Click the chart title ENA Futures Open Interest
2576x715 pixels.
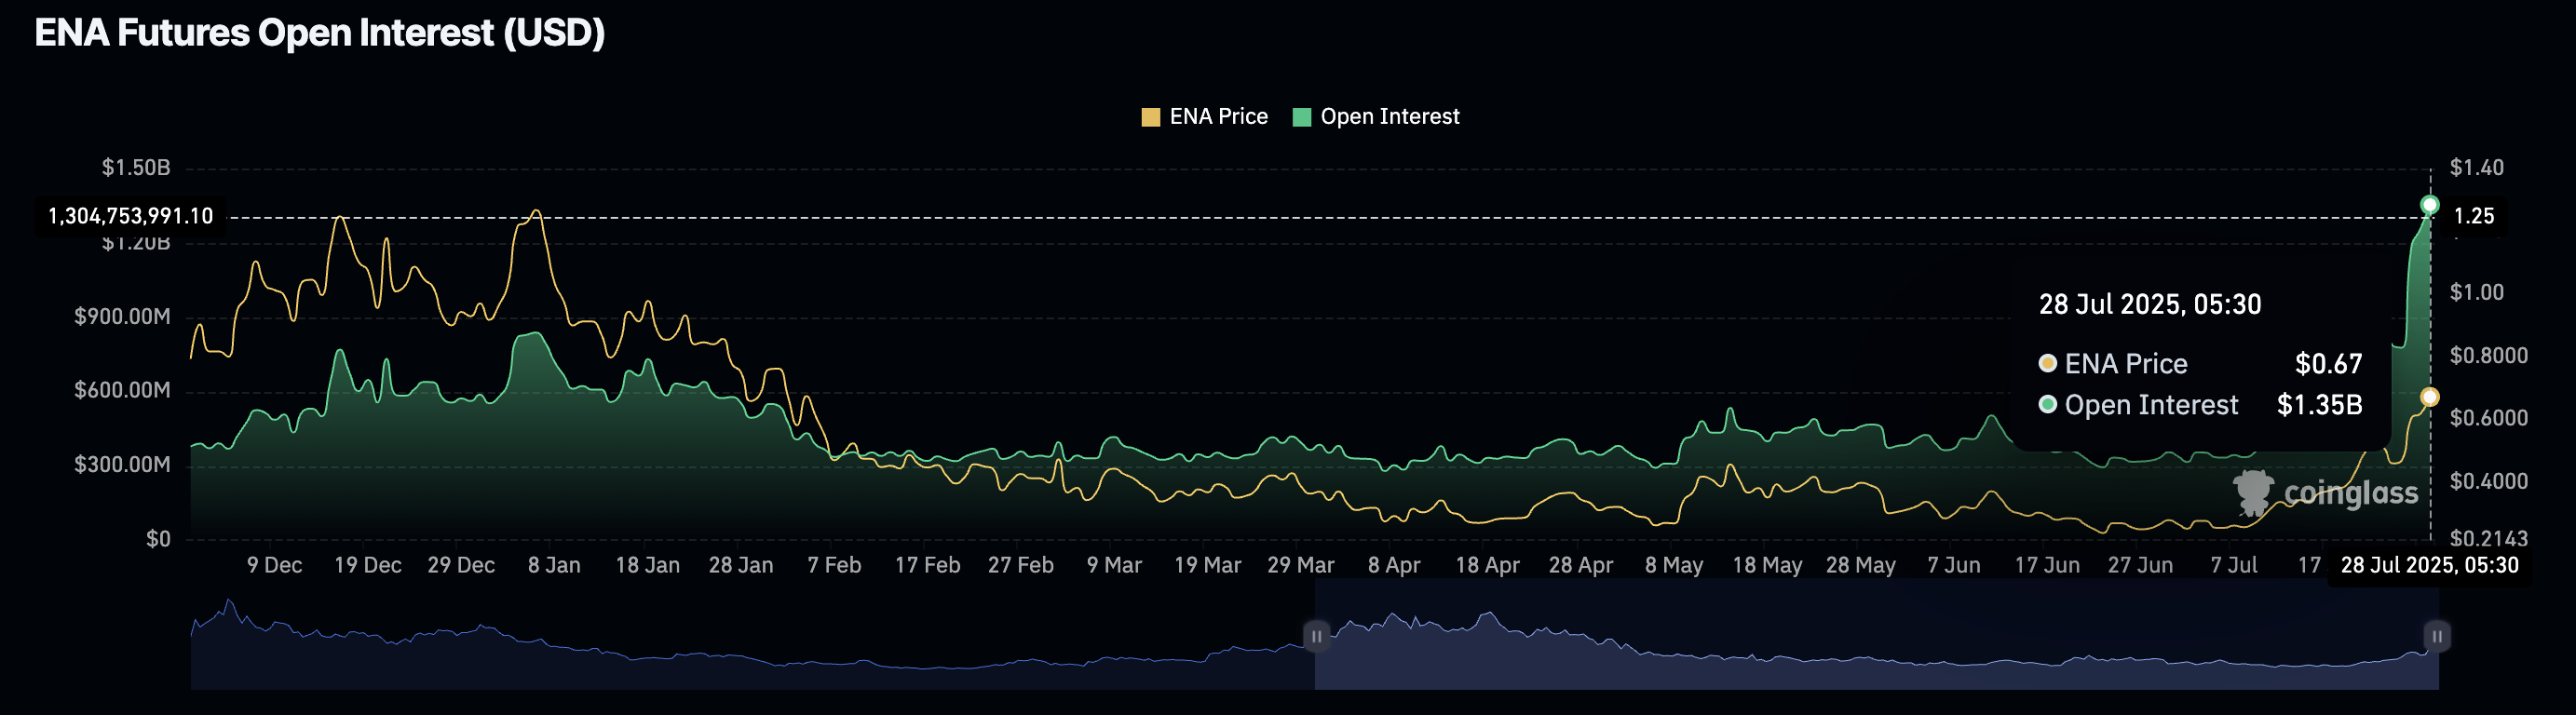320,33
